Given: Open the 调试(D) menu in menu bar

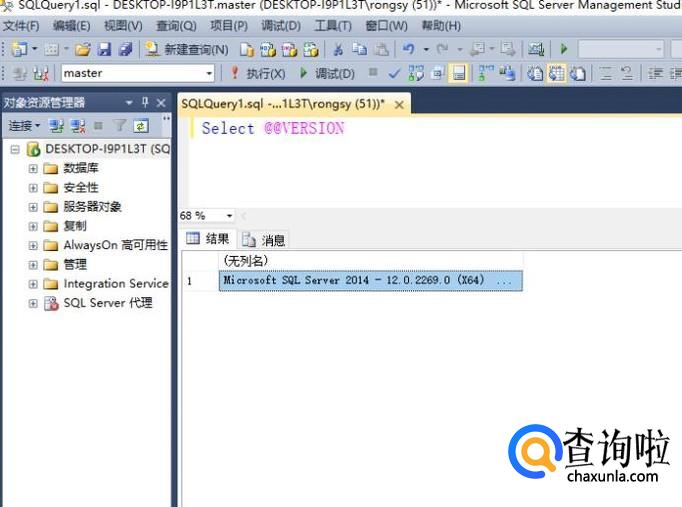Looking at the screenshot, I should 281,26.
